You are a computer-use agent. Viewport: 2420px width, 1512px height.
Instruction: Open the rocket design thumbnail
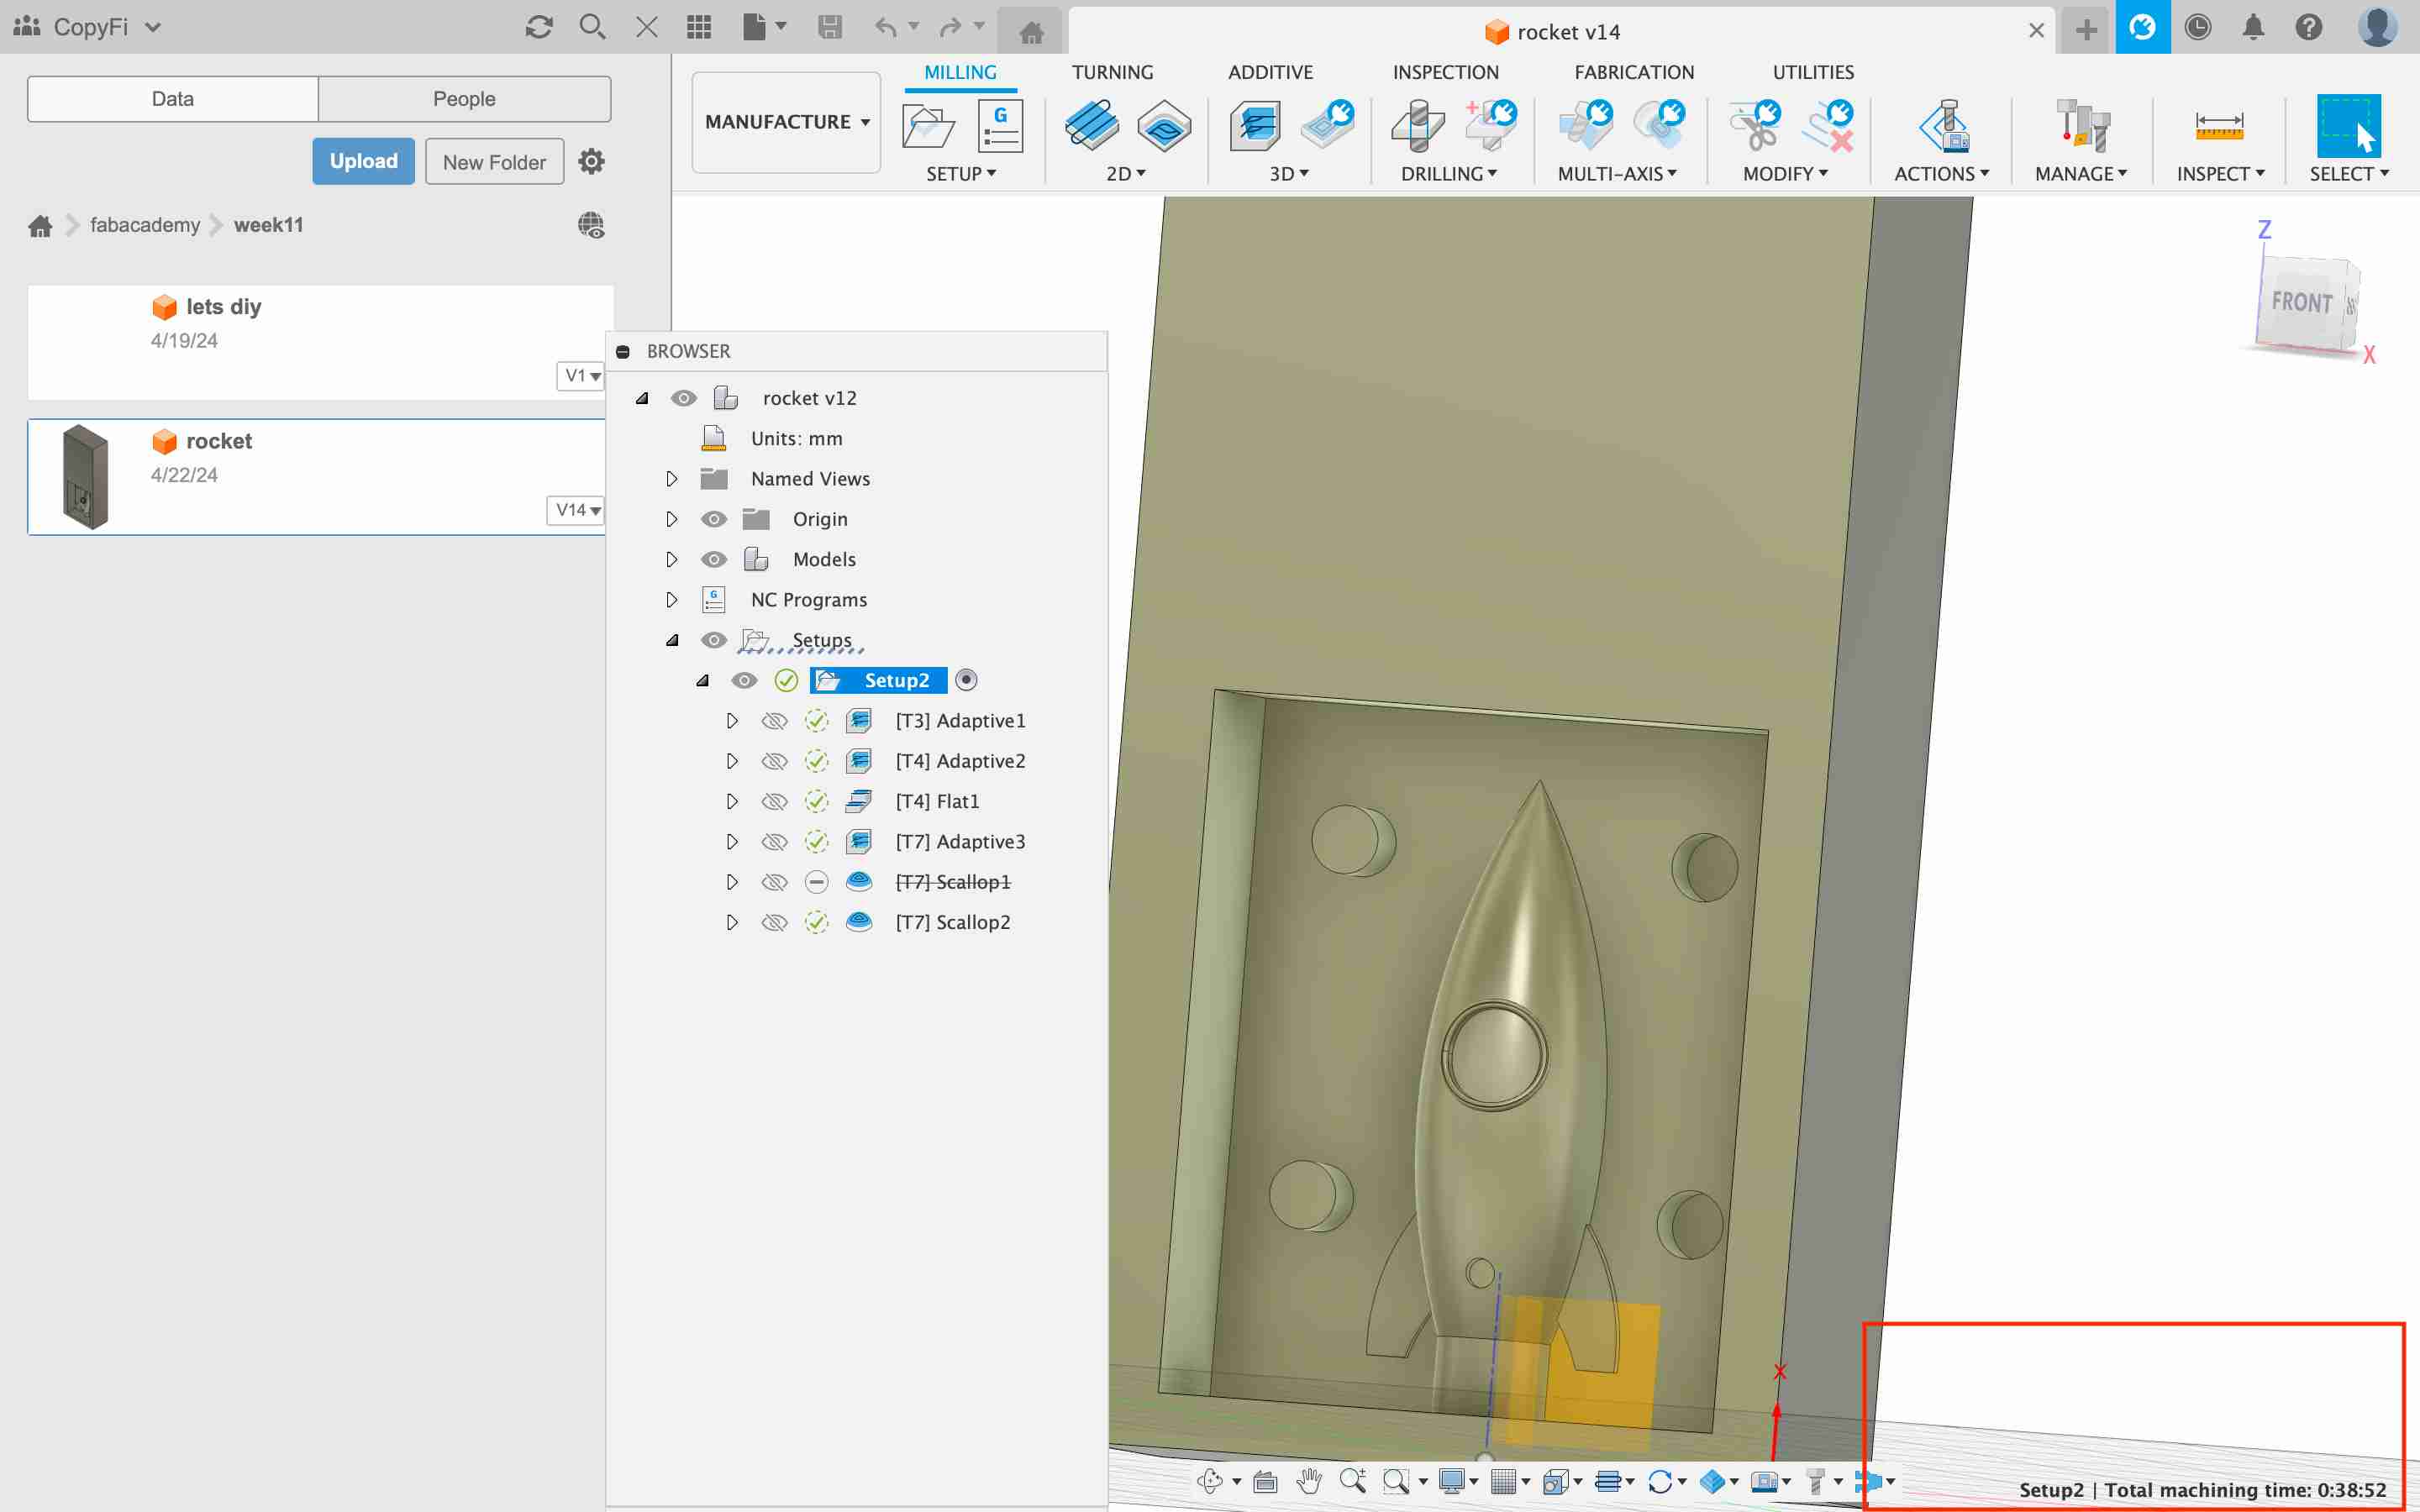[x=85, y=477]
